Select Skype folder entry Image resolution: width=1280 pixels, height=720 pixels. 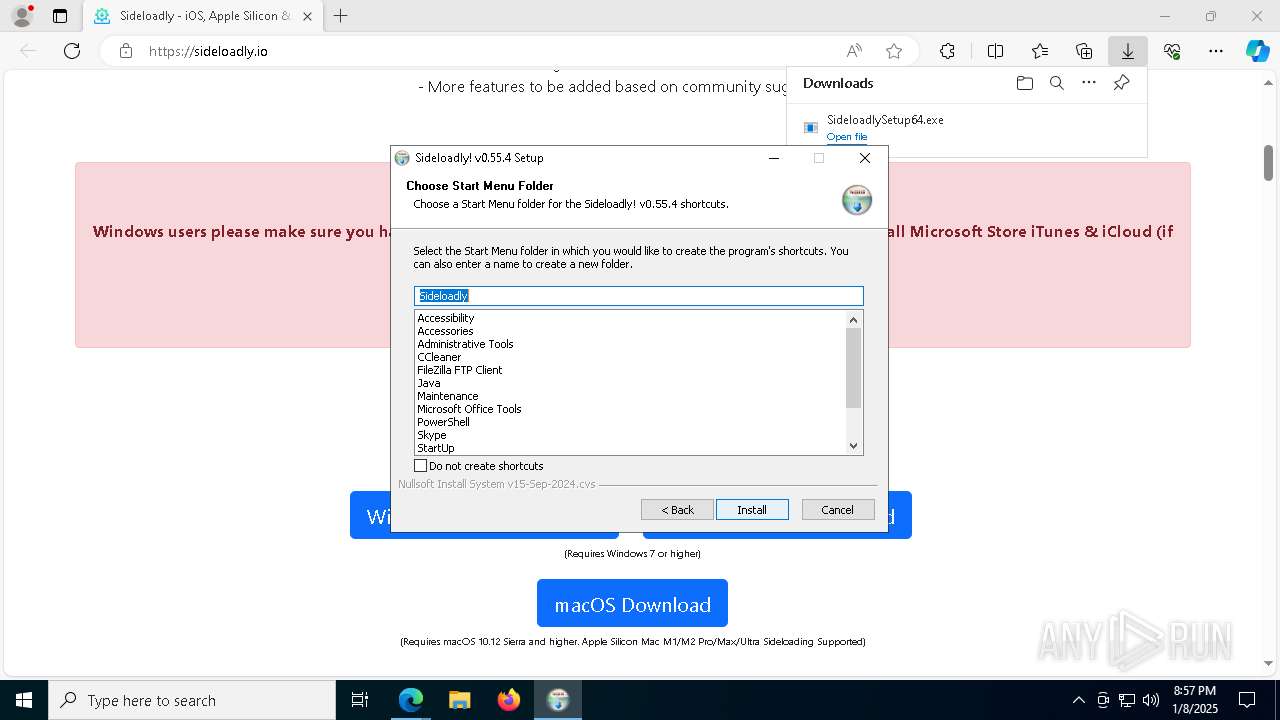tap(432, 435)
